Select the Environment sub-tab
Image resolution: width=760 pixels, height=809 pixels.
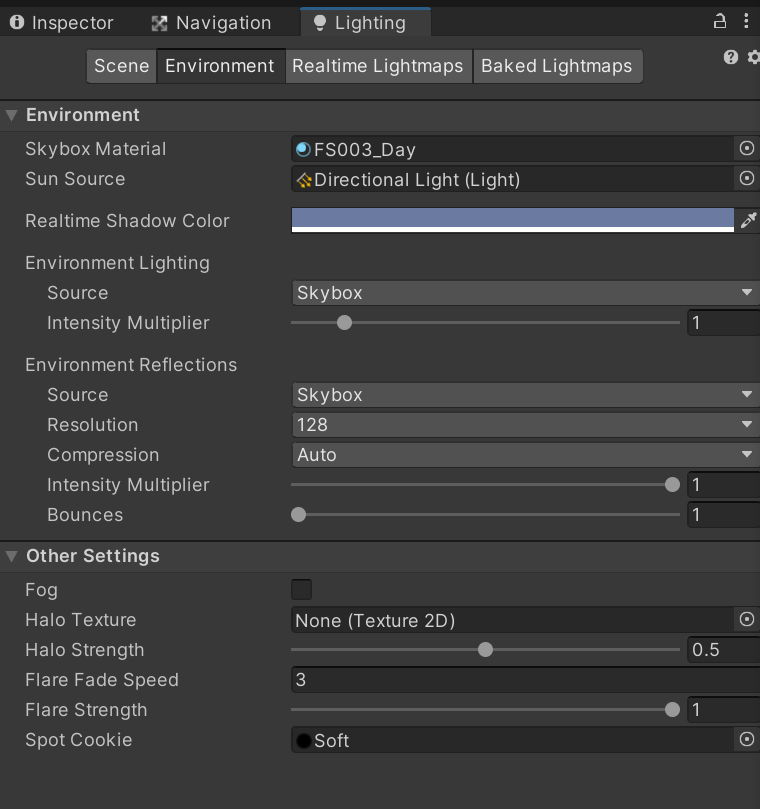(x=221, y=66)
